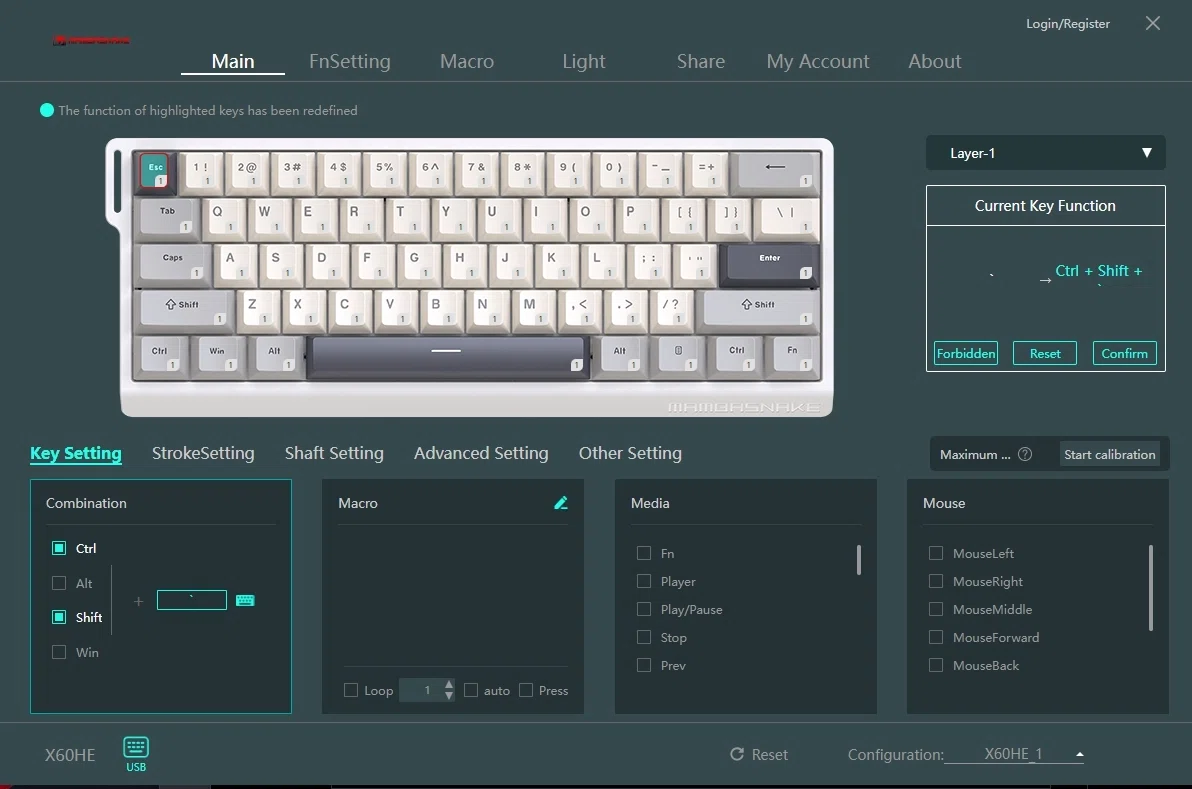1192x789 pixels.
Task: Select the Enter key on the keyboard
Action: click(x=769, y=263)
